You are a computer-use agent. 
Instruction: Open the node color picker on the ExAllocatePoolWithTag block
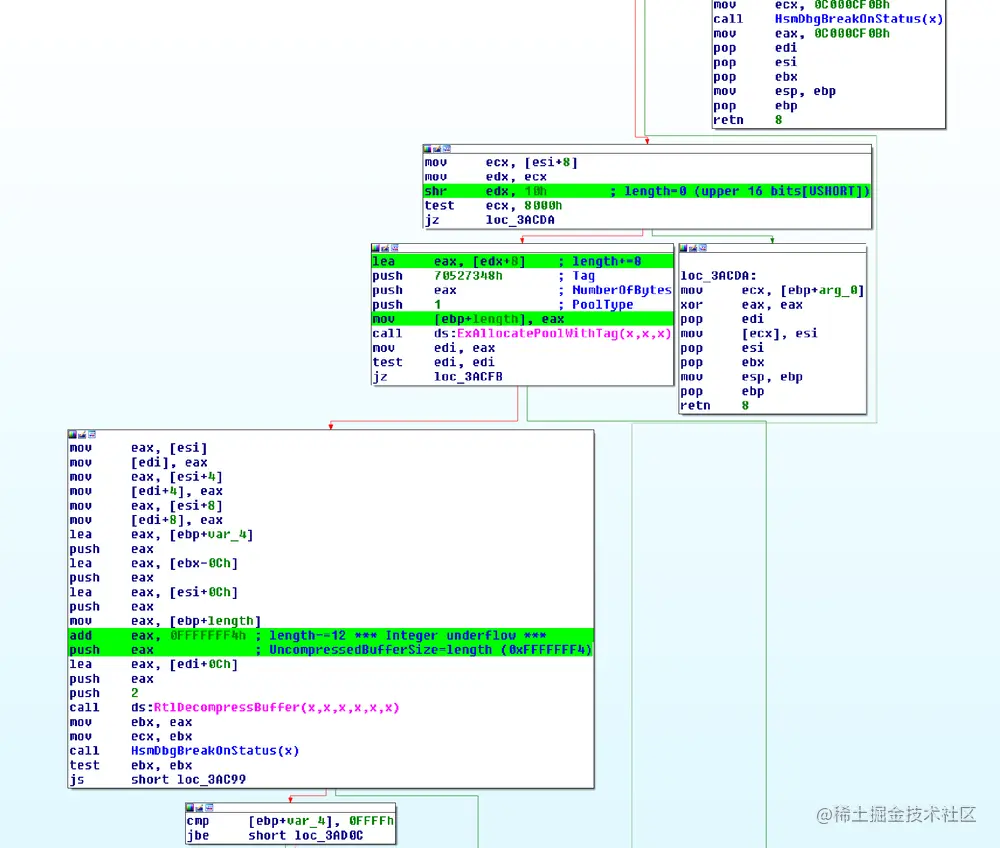374,248
